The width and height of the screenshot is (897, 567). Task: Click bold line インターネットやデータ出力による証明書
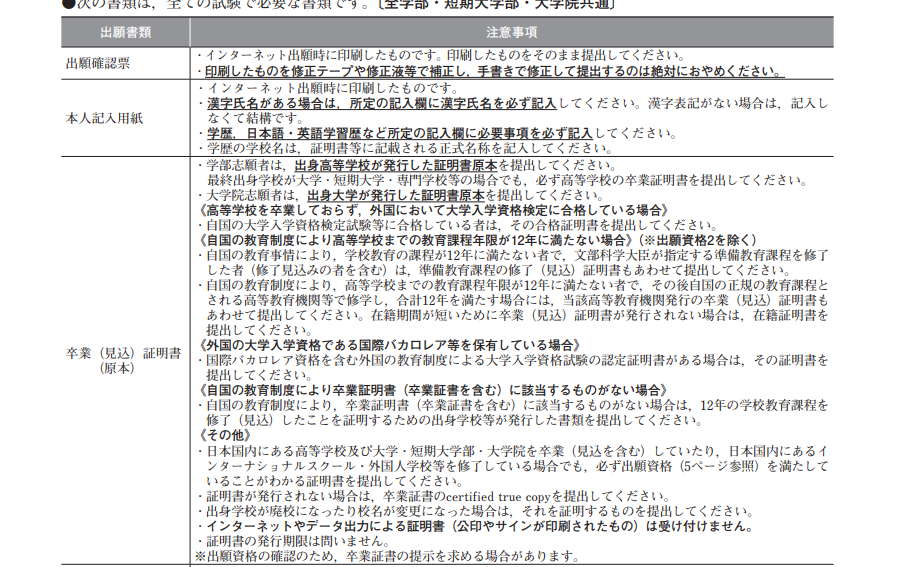[x=476, y=526]
